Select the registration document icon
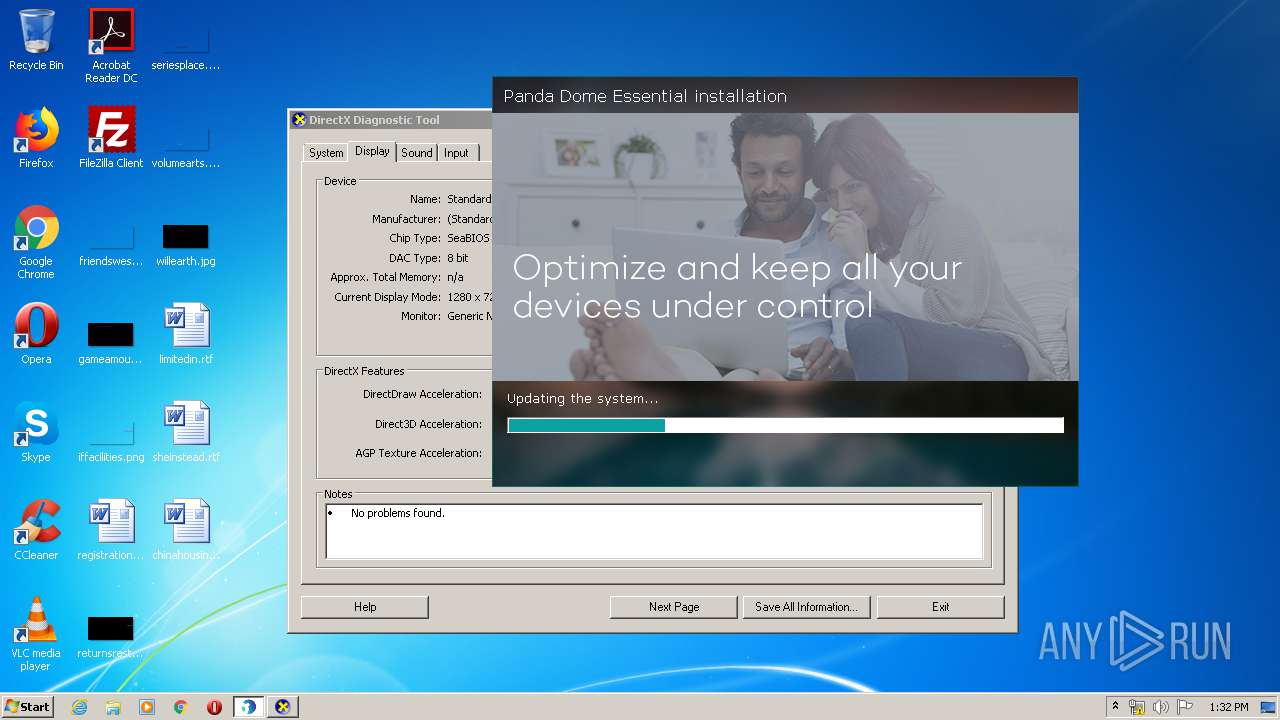This screenshot has height=720, width=1280. (111, 530)
